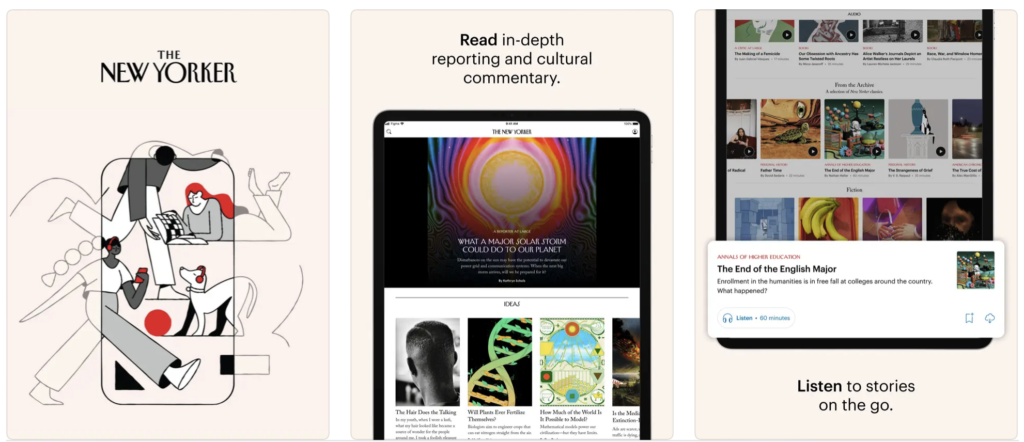Screen dimensions: 1024x442
Task: Play The Making of a Femicide audio
Action: [x=787, y=35]
